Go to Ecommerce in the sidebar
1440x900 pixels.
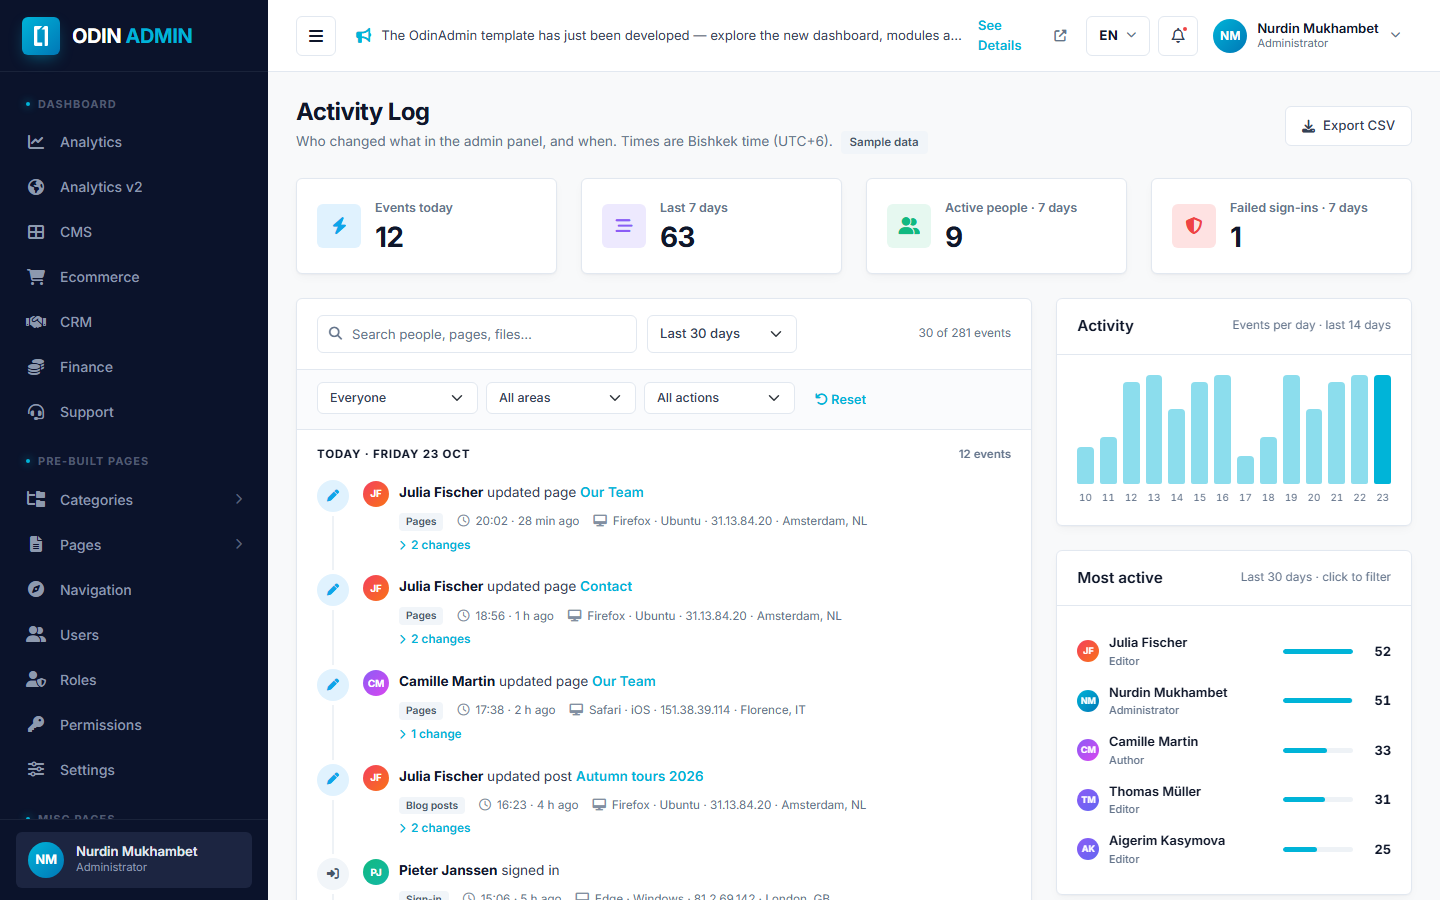pyautogui.click(x=134, y=277)
